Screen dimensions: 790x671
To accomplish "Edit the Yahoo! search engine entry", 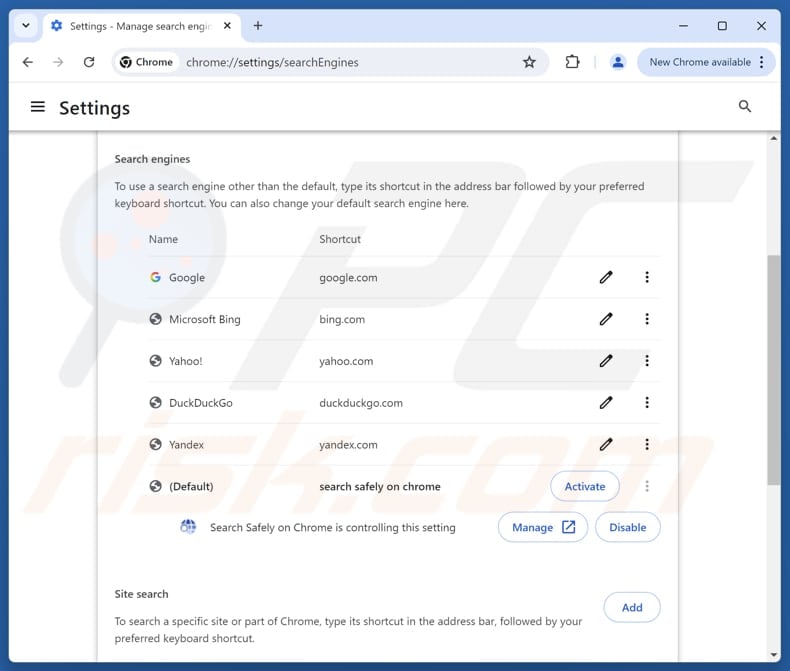I will [606, 361].
